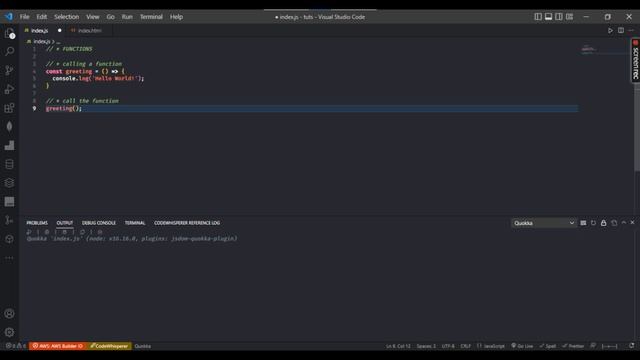Toggle the primary side bar layout icon

(x=538, y=17)
